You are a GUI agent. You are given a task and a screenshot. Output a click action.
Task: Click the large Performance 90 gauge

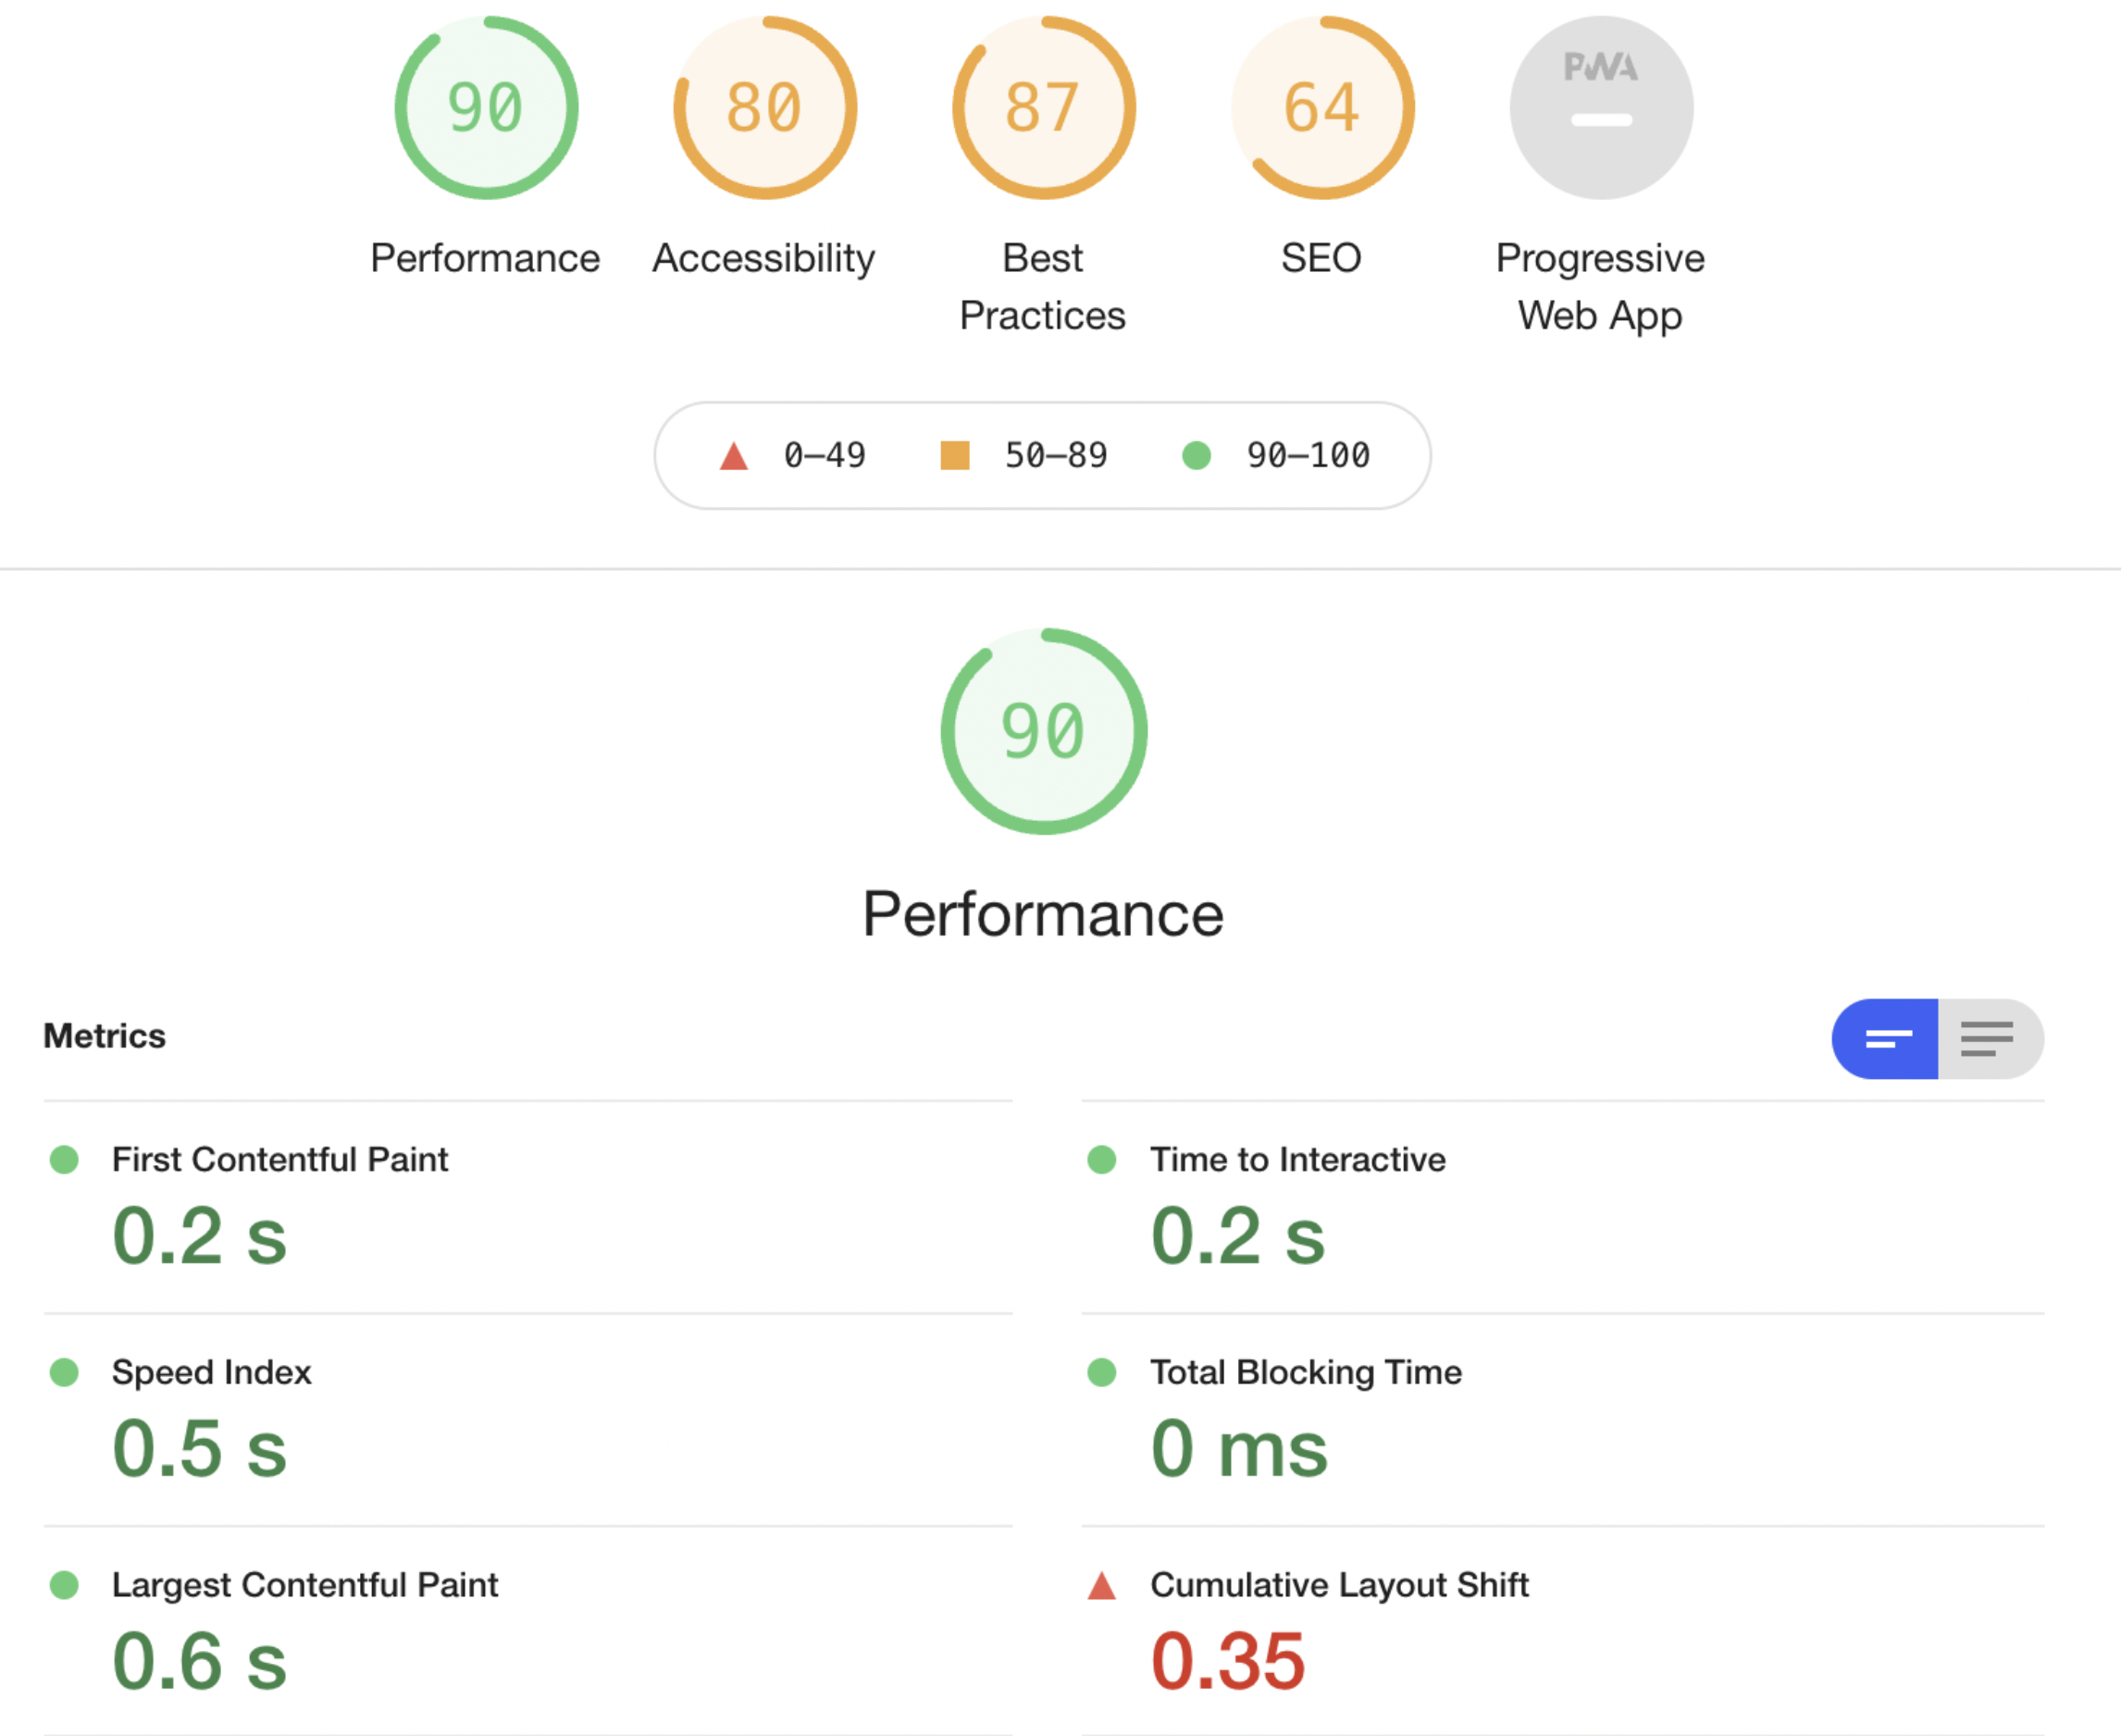(x=1043, y=731)
